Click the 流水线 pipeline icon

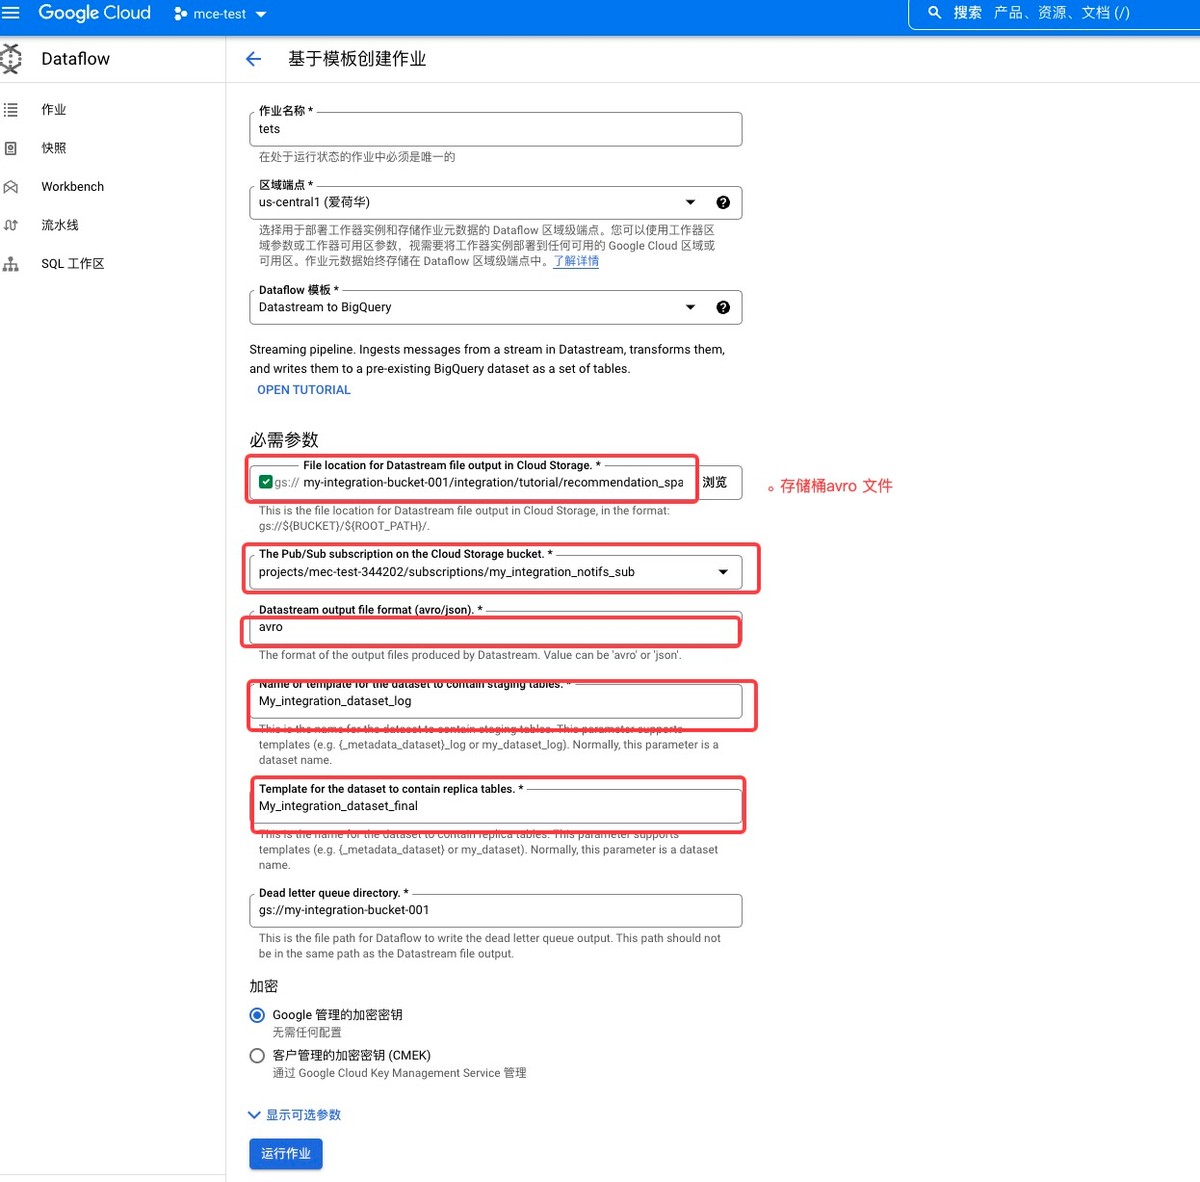(x=11, y=225)
